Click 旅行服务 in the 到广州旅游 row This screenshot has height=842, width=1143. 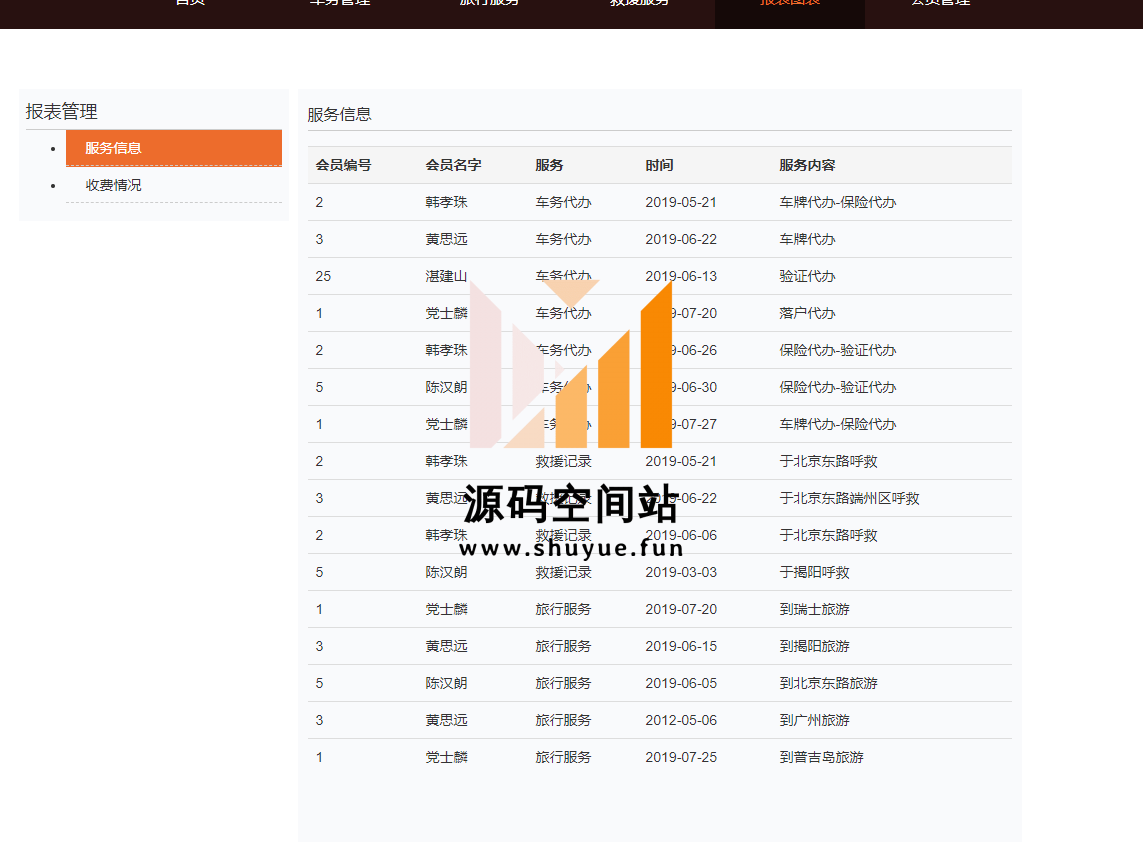[x=563, y=720]
